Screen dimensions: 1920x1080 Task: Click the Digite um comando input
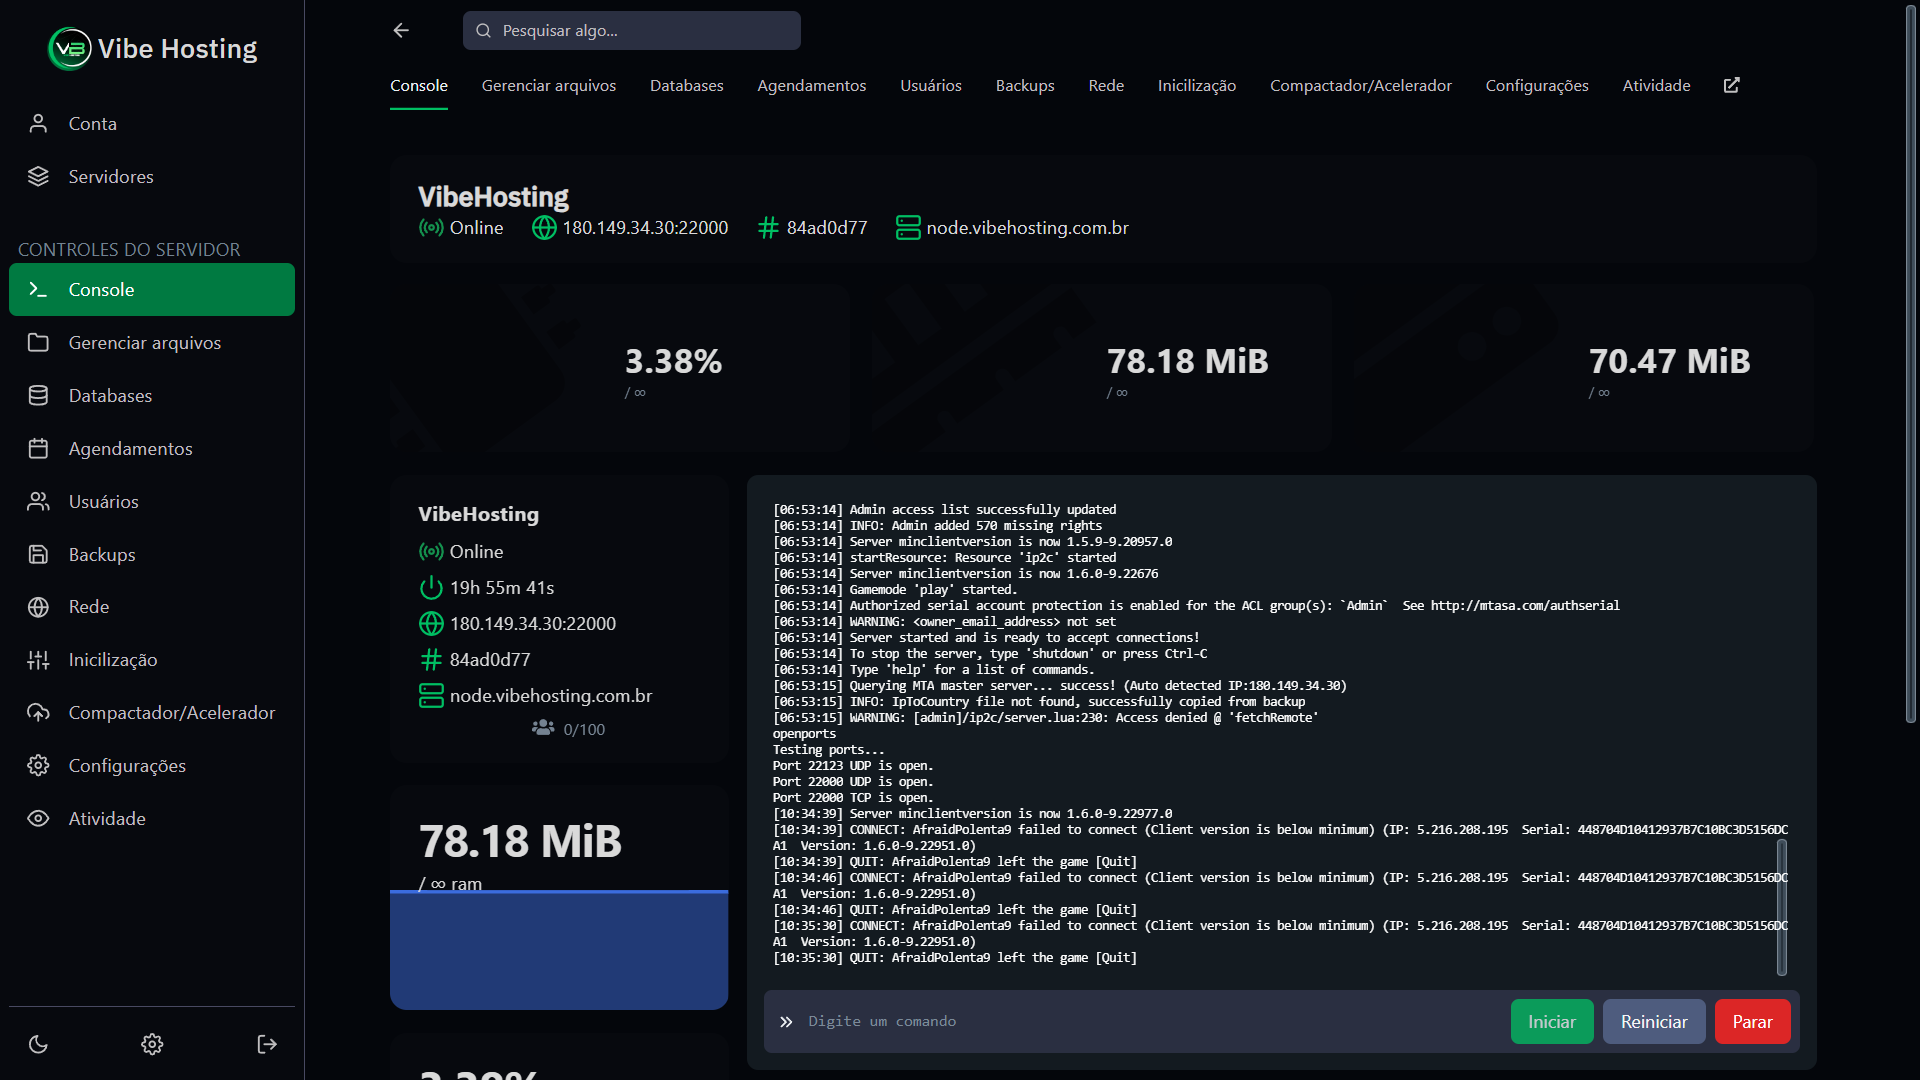pos(1150,1021)
